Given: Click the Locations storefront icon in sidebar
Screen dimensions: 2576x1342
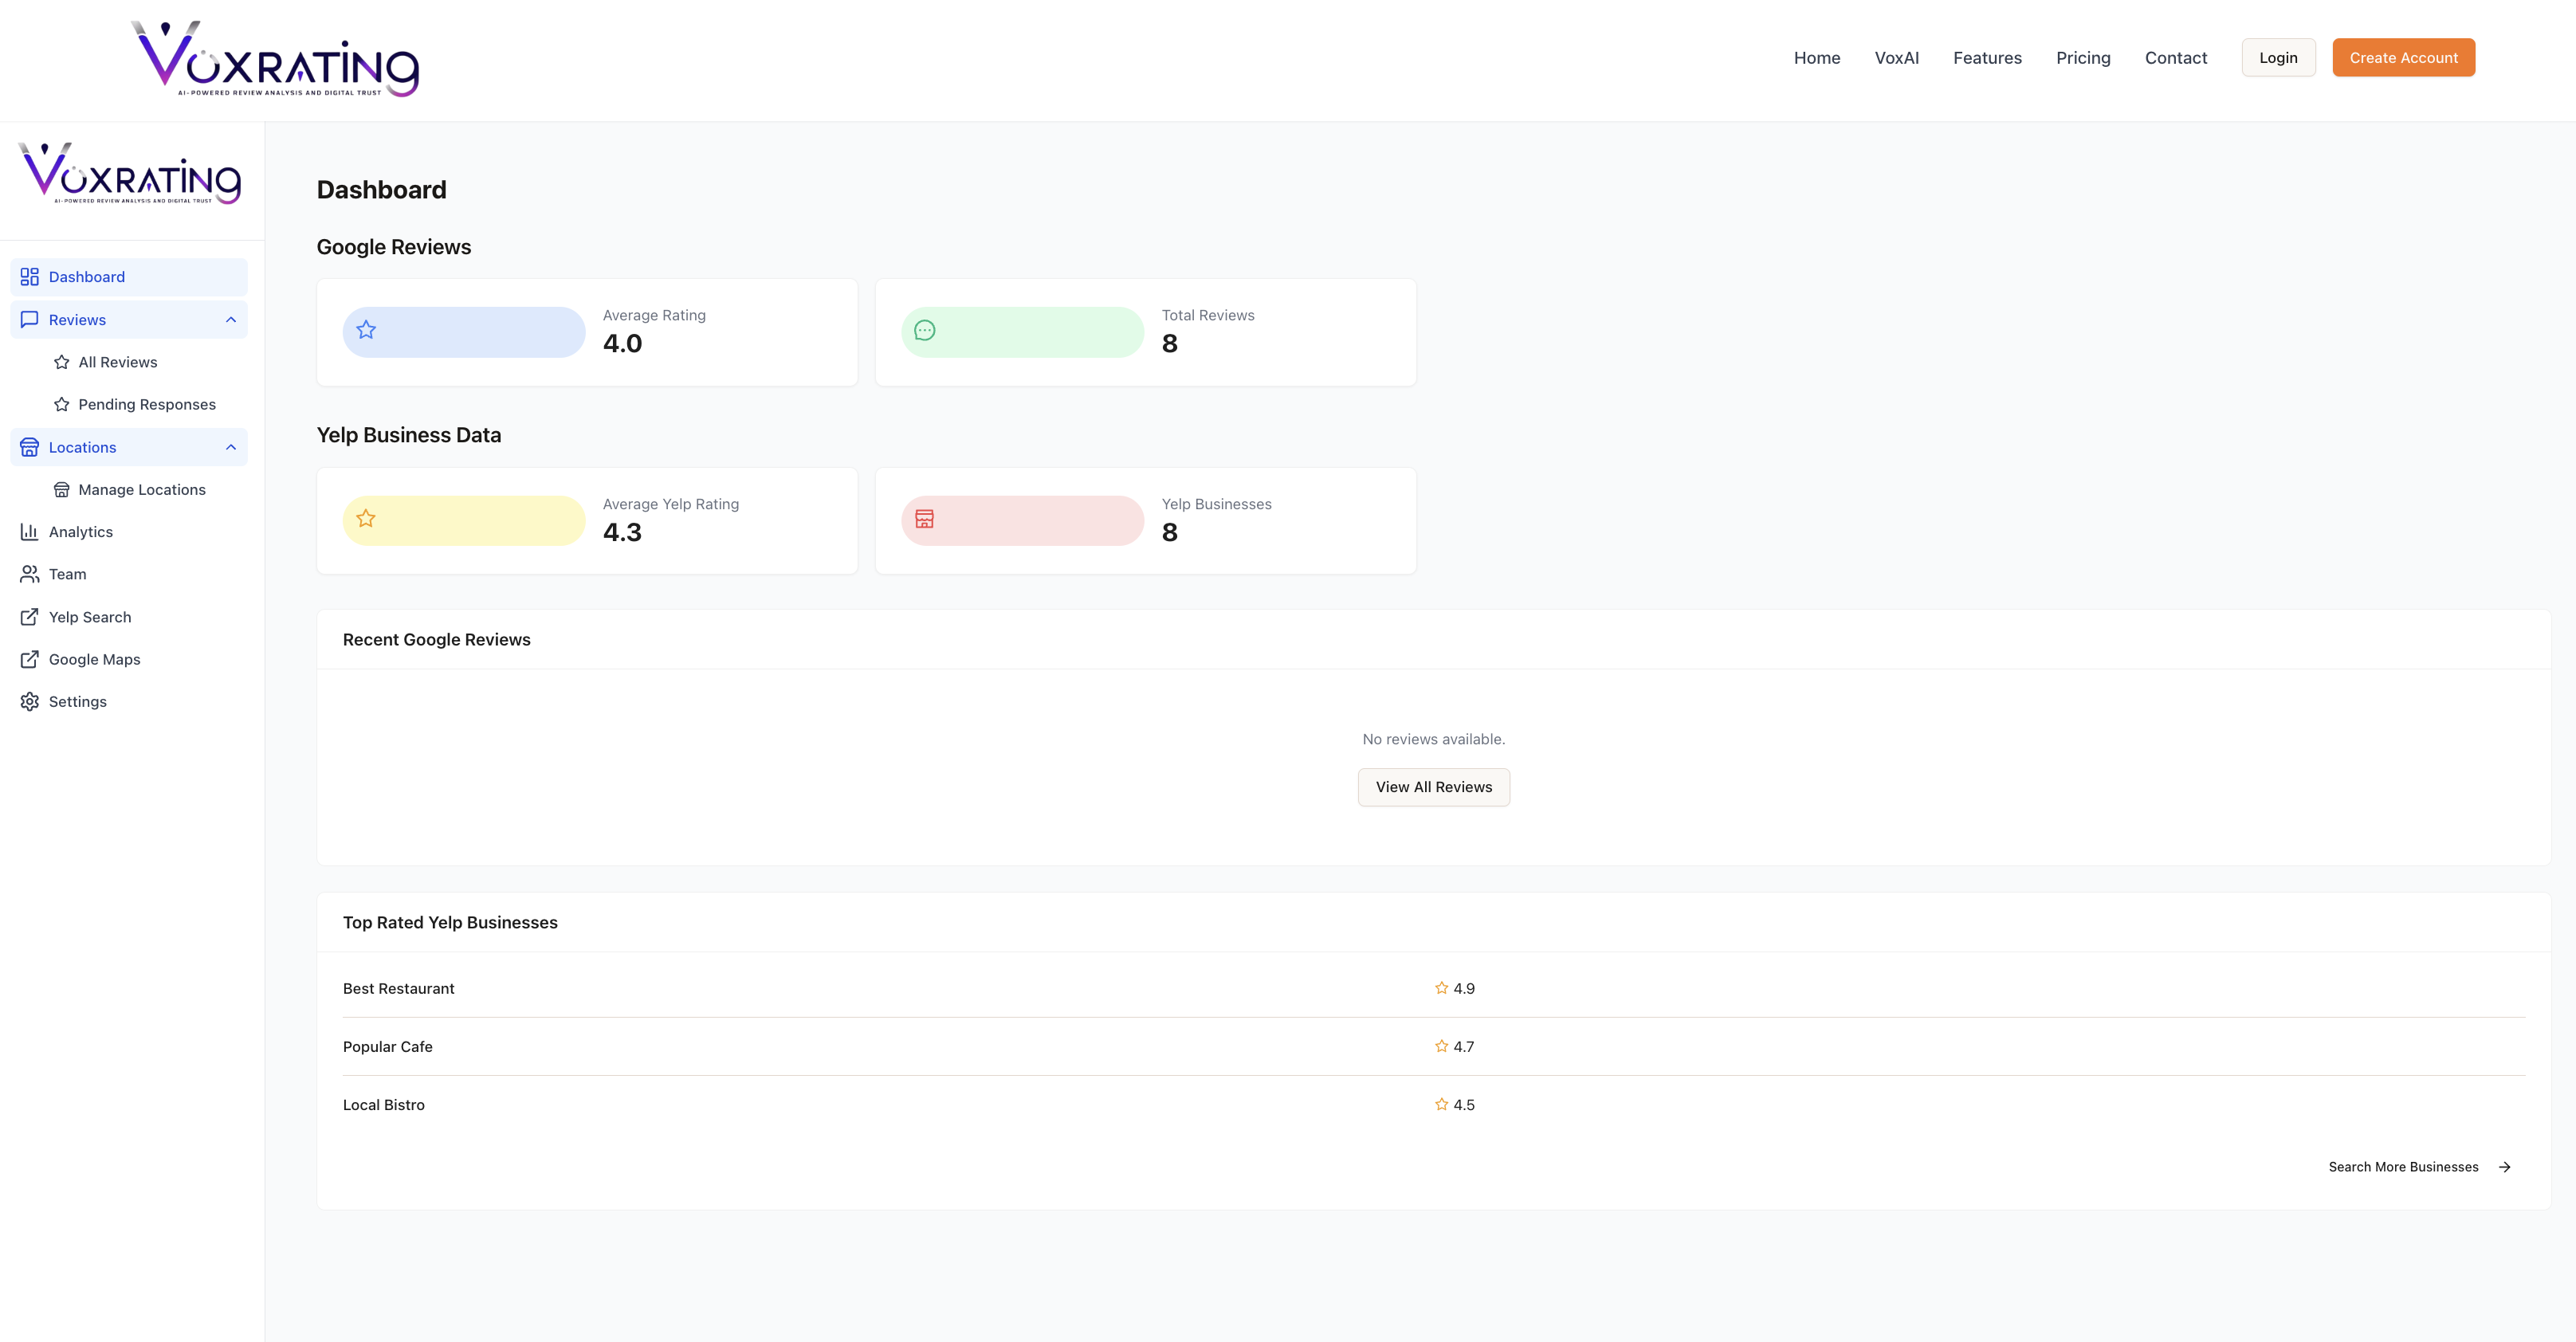Looking at the screenshot, I should [x=30, y=447].
